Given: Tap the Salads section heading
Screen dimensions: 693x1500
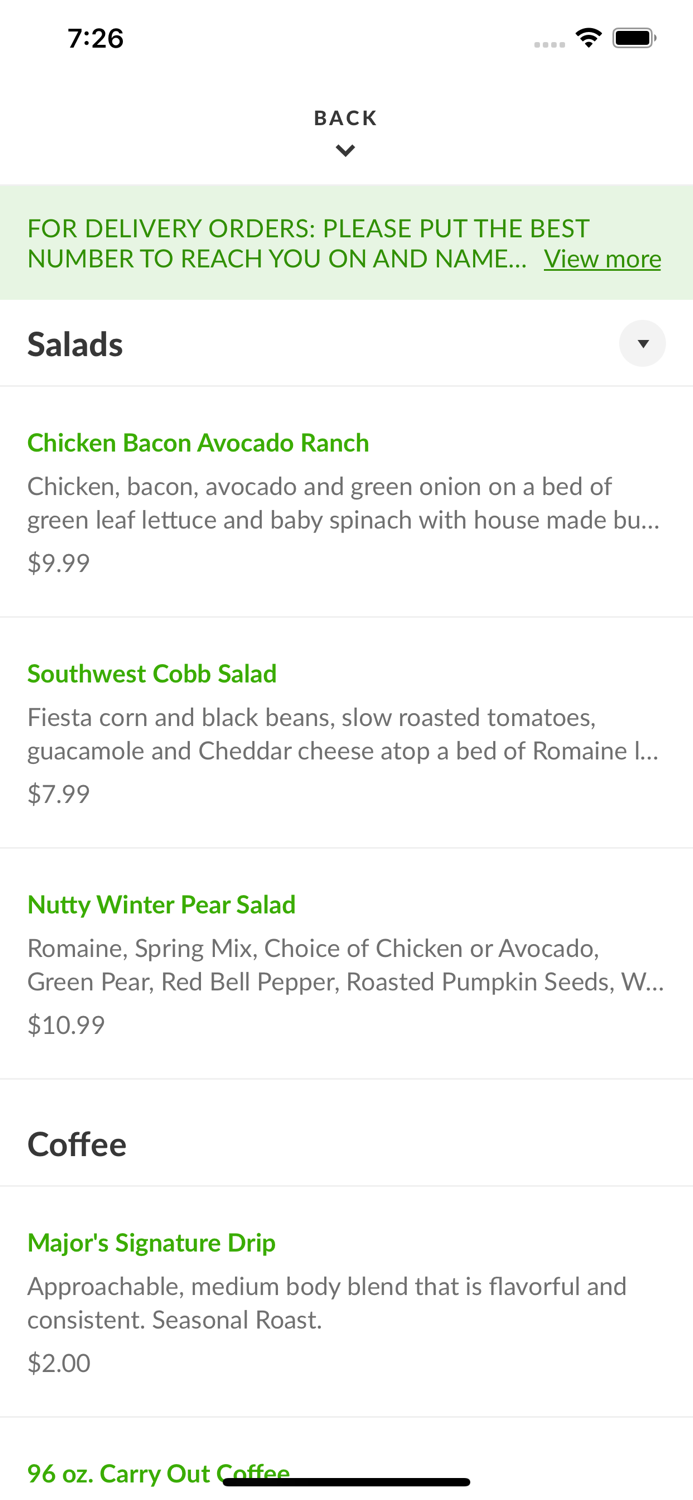Looking at the screenshot, I should (x=75, y=344).
